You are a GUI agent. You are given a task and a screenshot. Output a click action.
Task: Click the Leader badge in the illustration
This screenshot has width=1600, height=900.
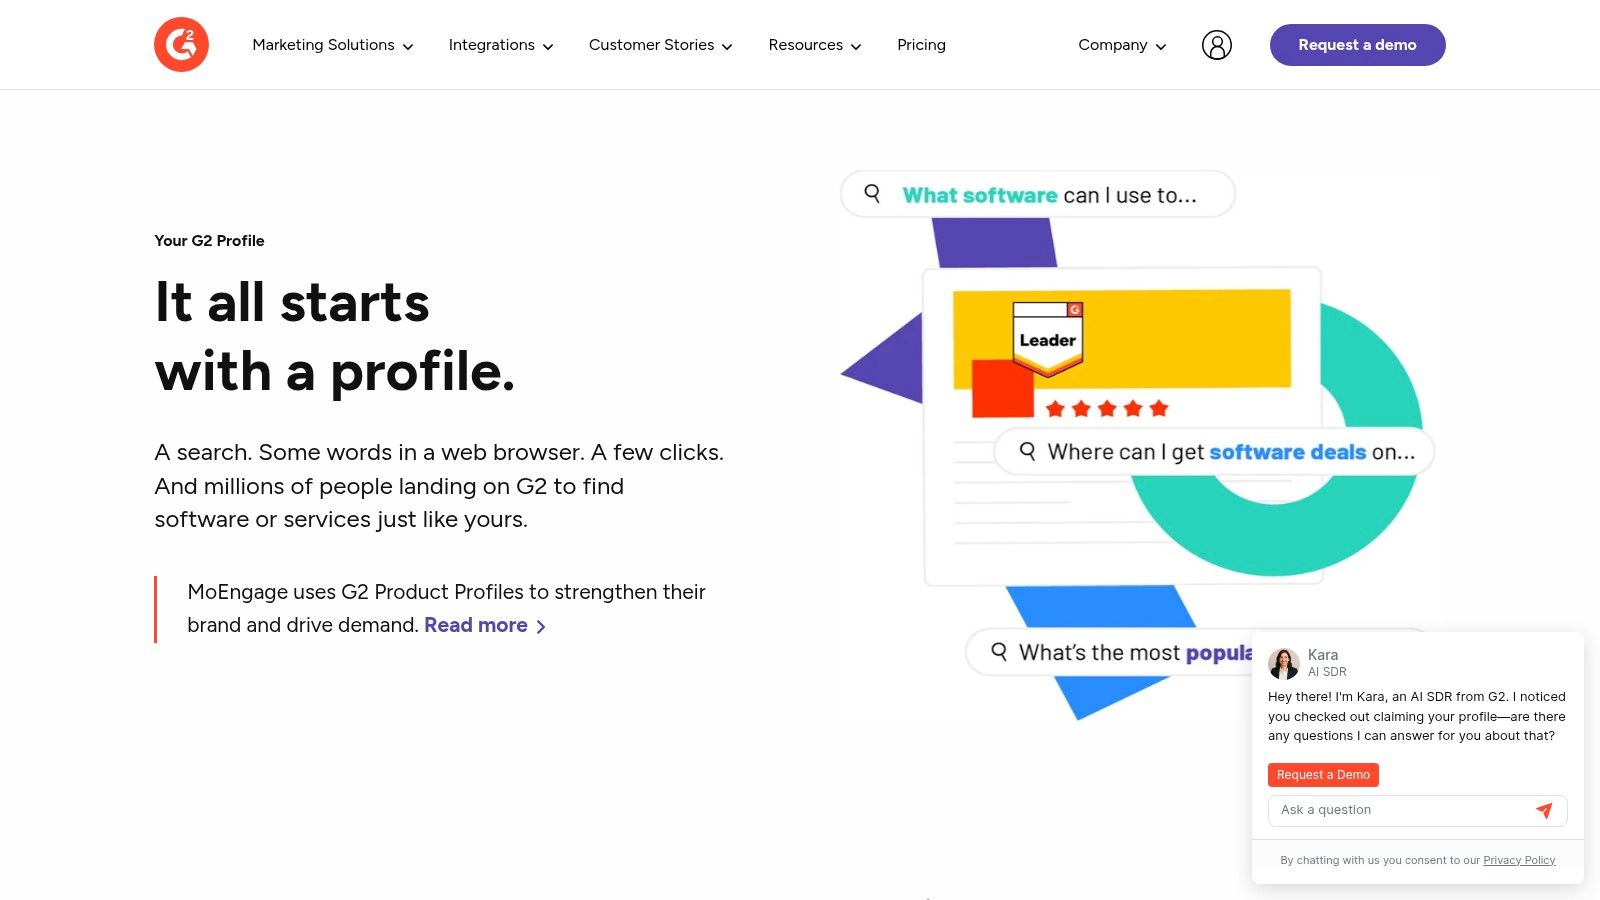point(1047,338)
